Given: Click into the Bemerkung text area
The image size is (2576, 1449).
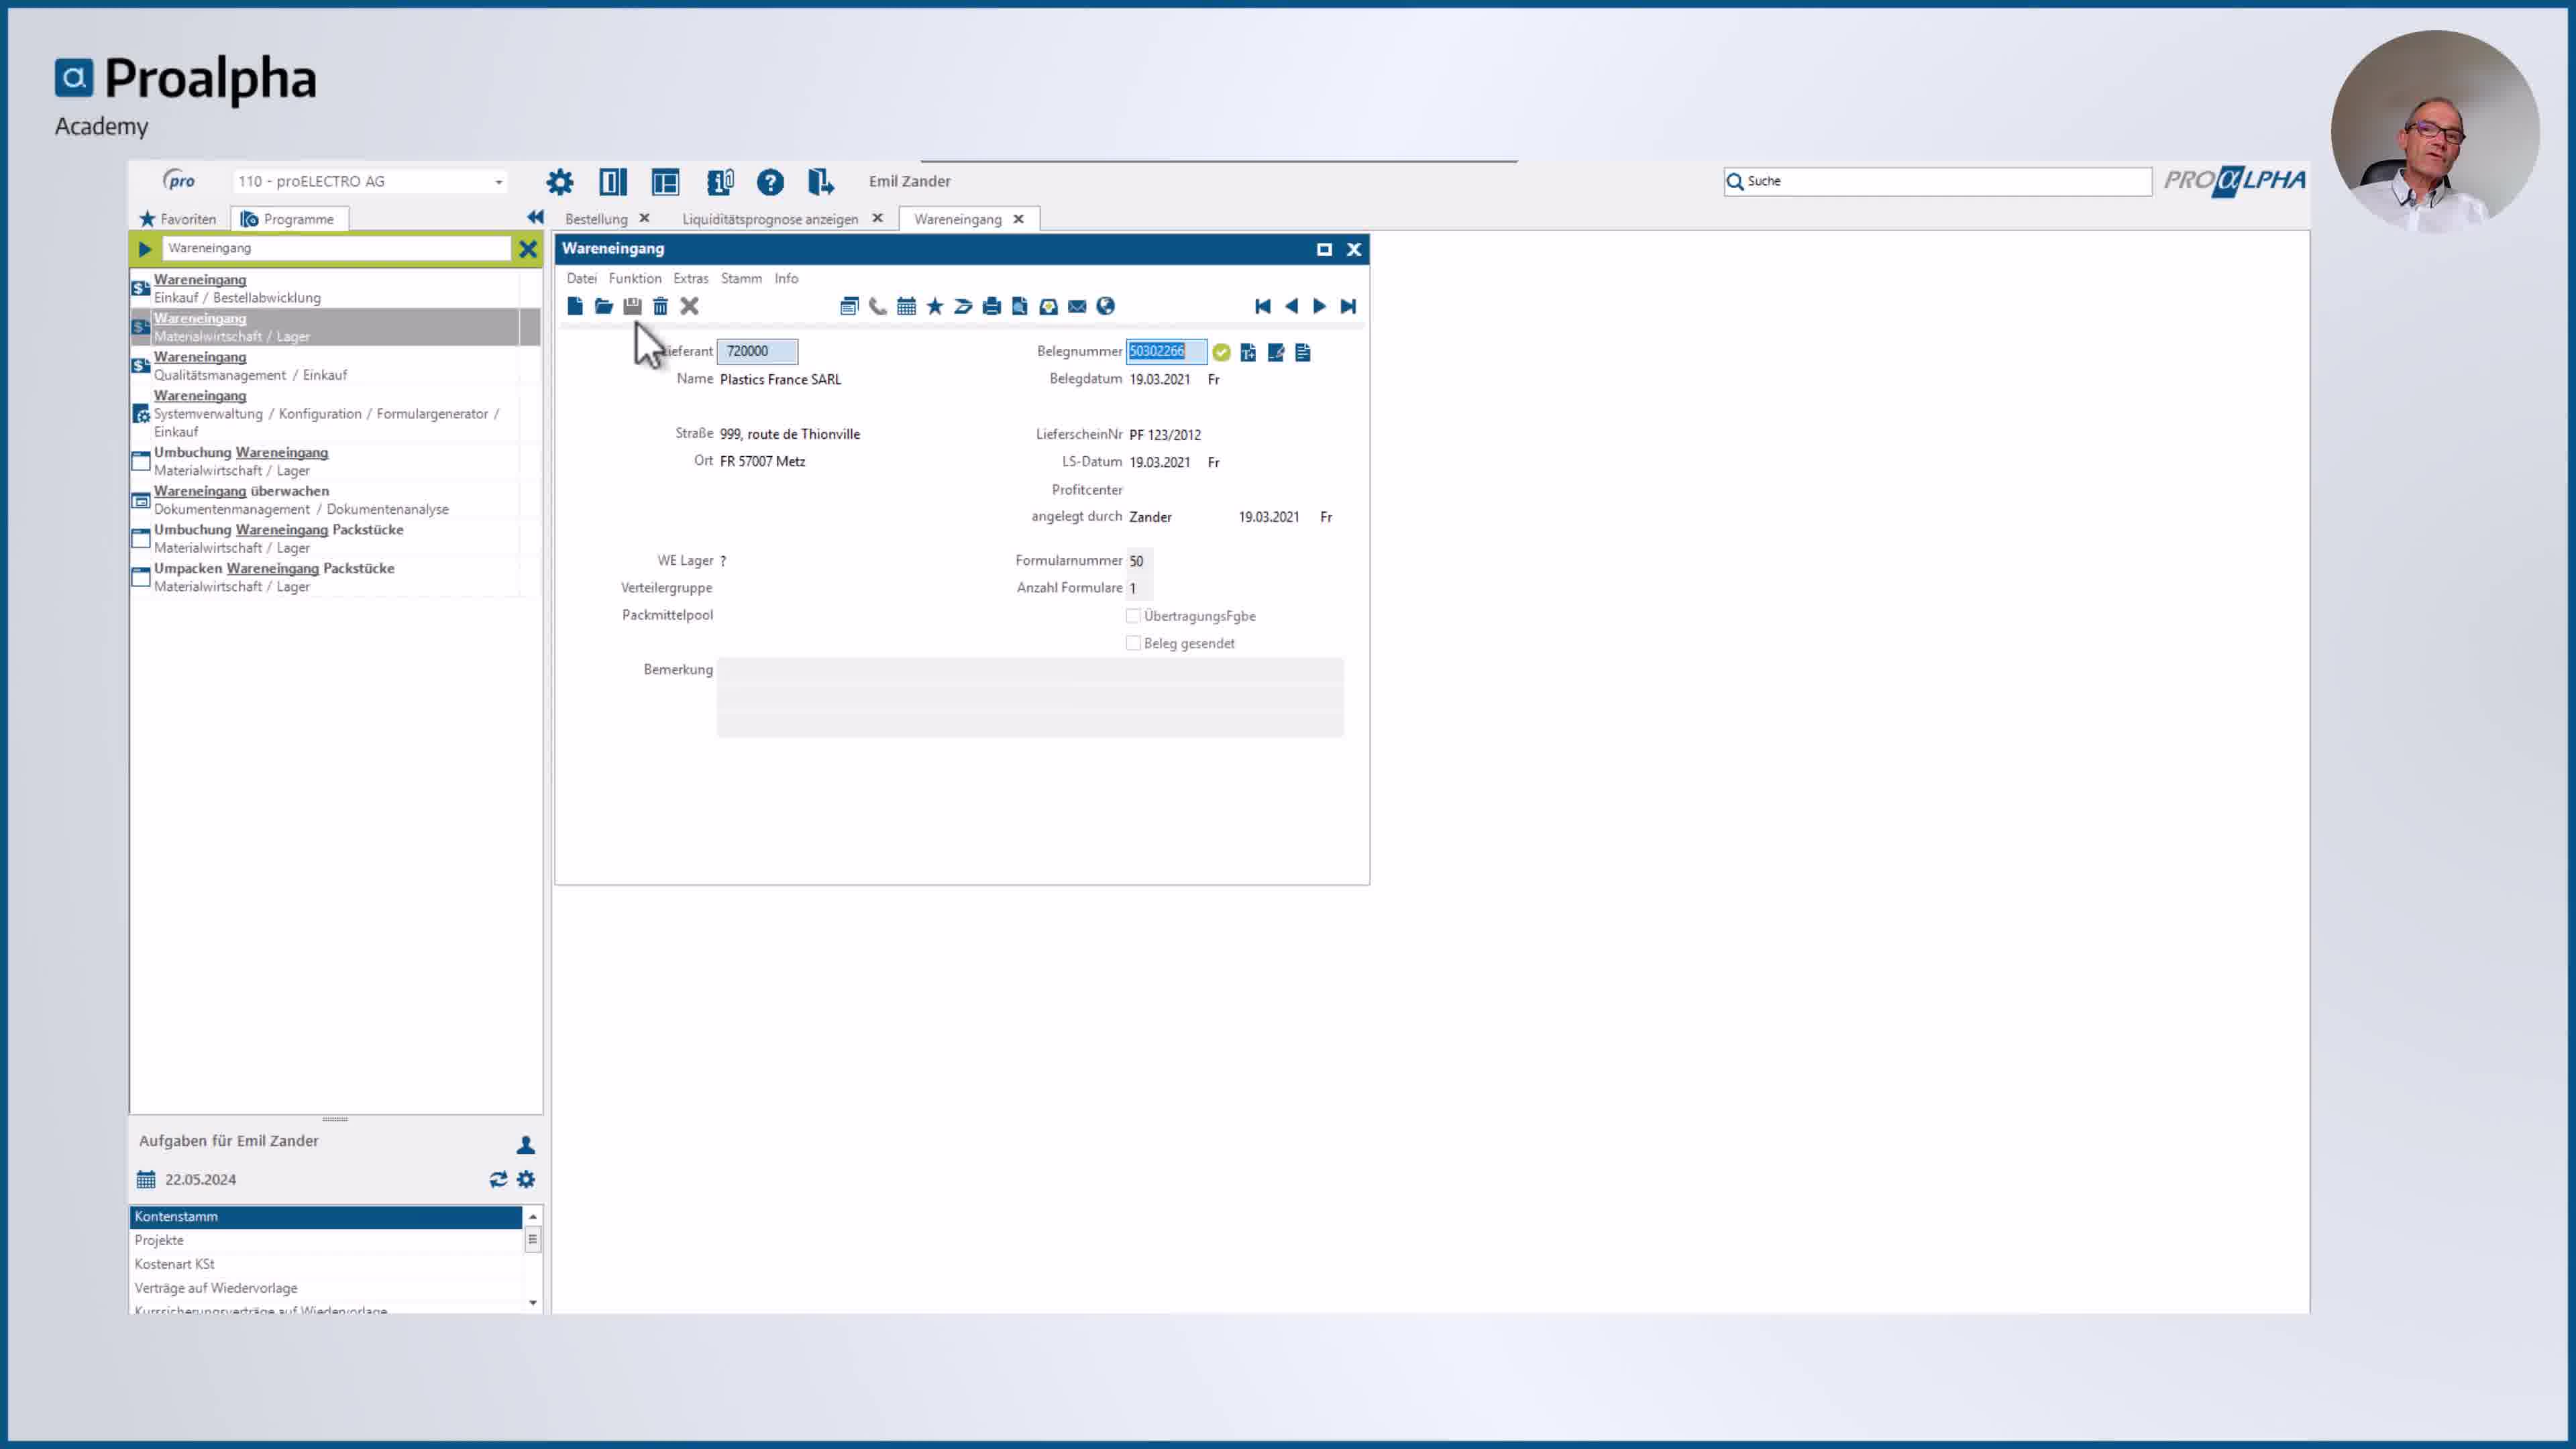Looking at the screenshot, I should coord(1030,697).
